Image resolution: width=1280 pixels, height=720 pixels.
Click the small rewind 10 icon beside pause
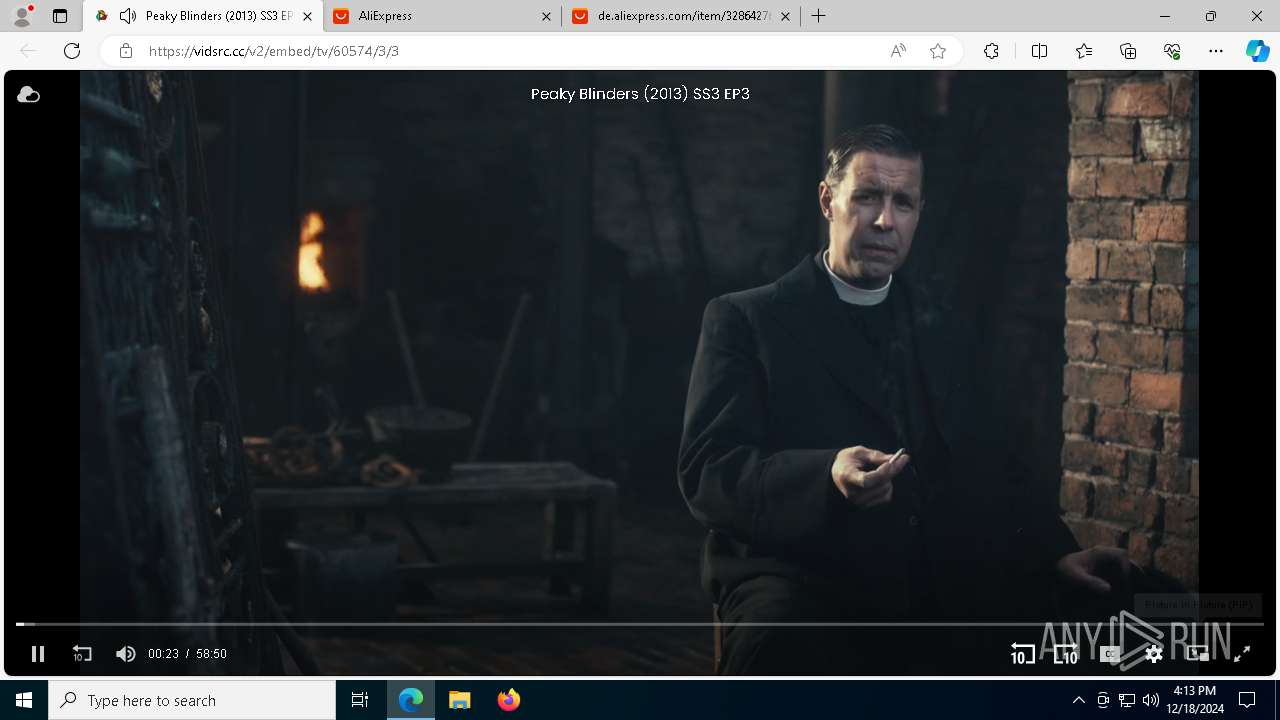click(82, 654)
